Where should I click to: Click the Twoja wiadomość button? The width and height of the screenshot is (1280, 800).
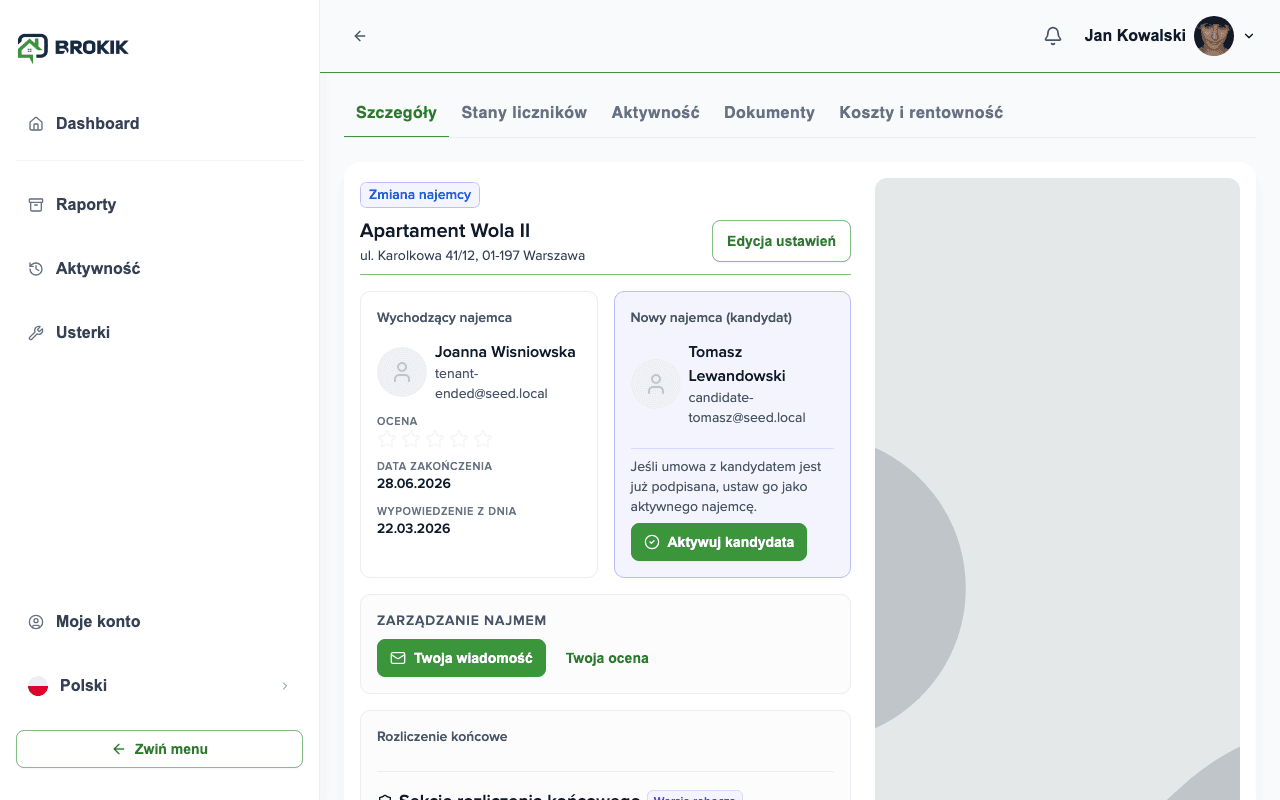tap(461, 658)
